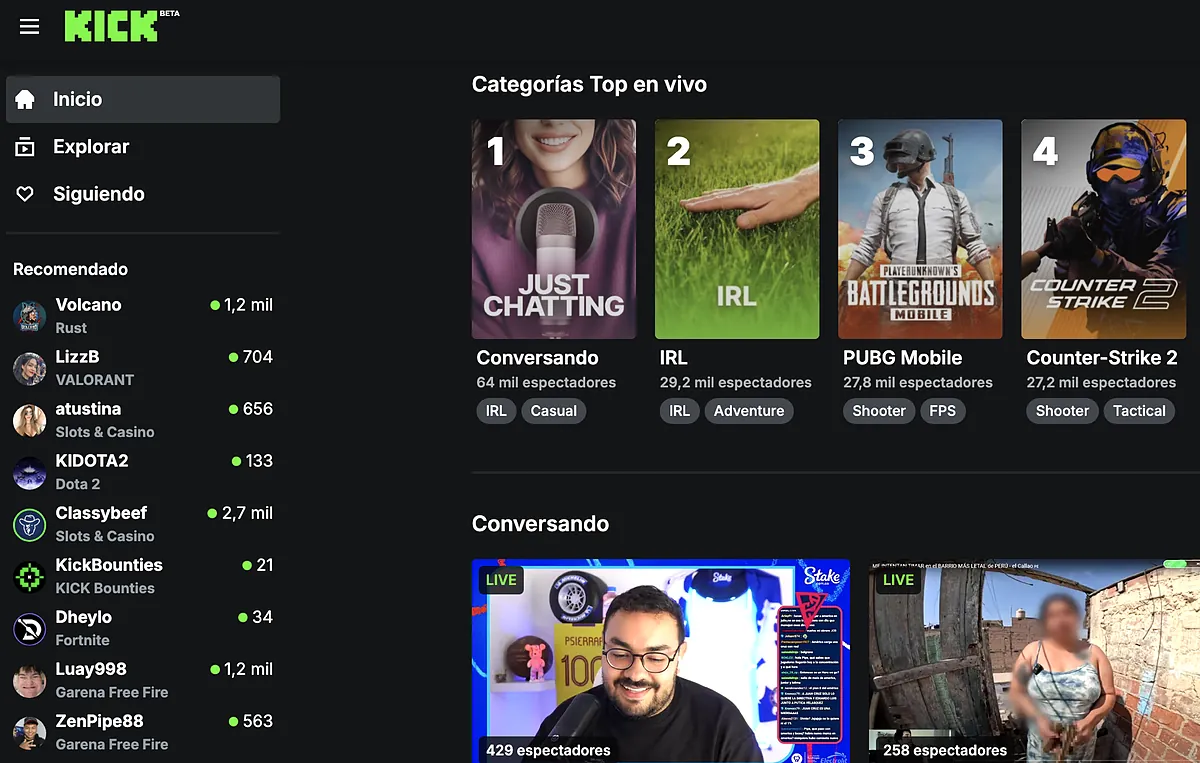
Task: Select the Inicio menu item
Action: pos(143,99)
